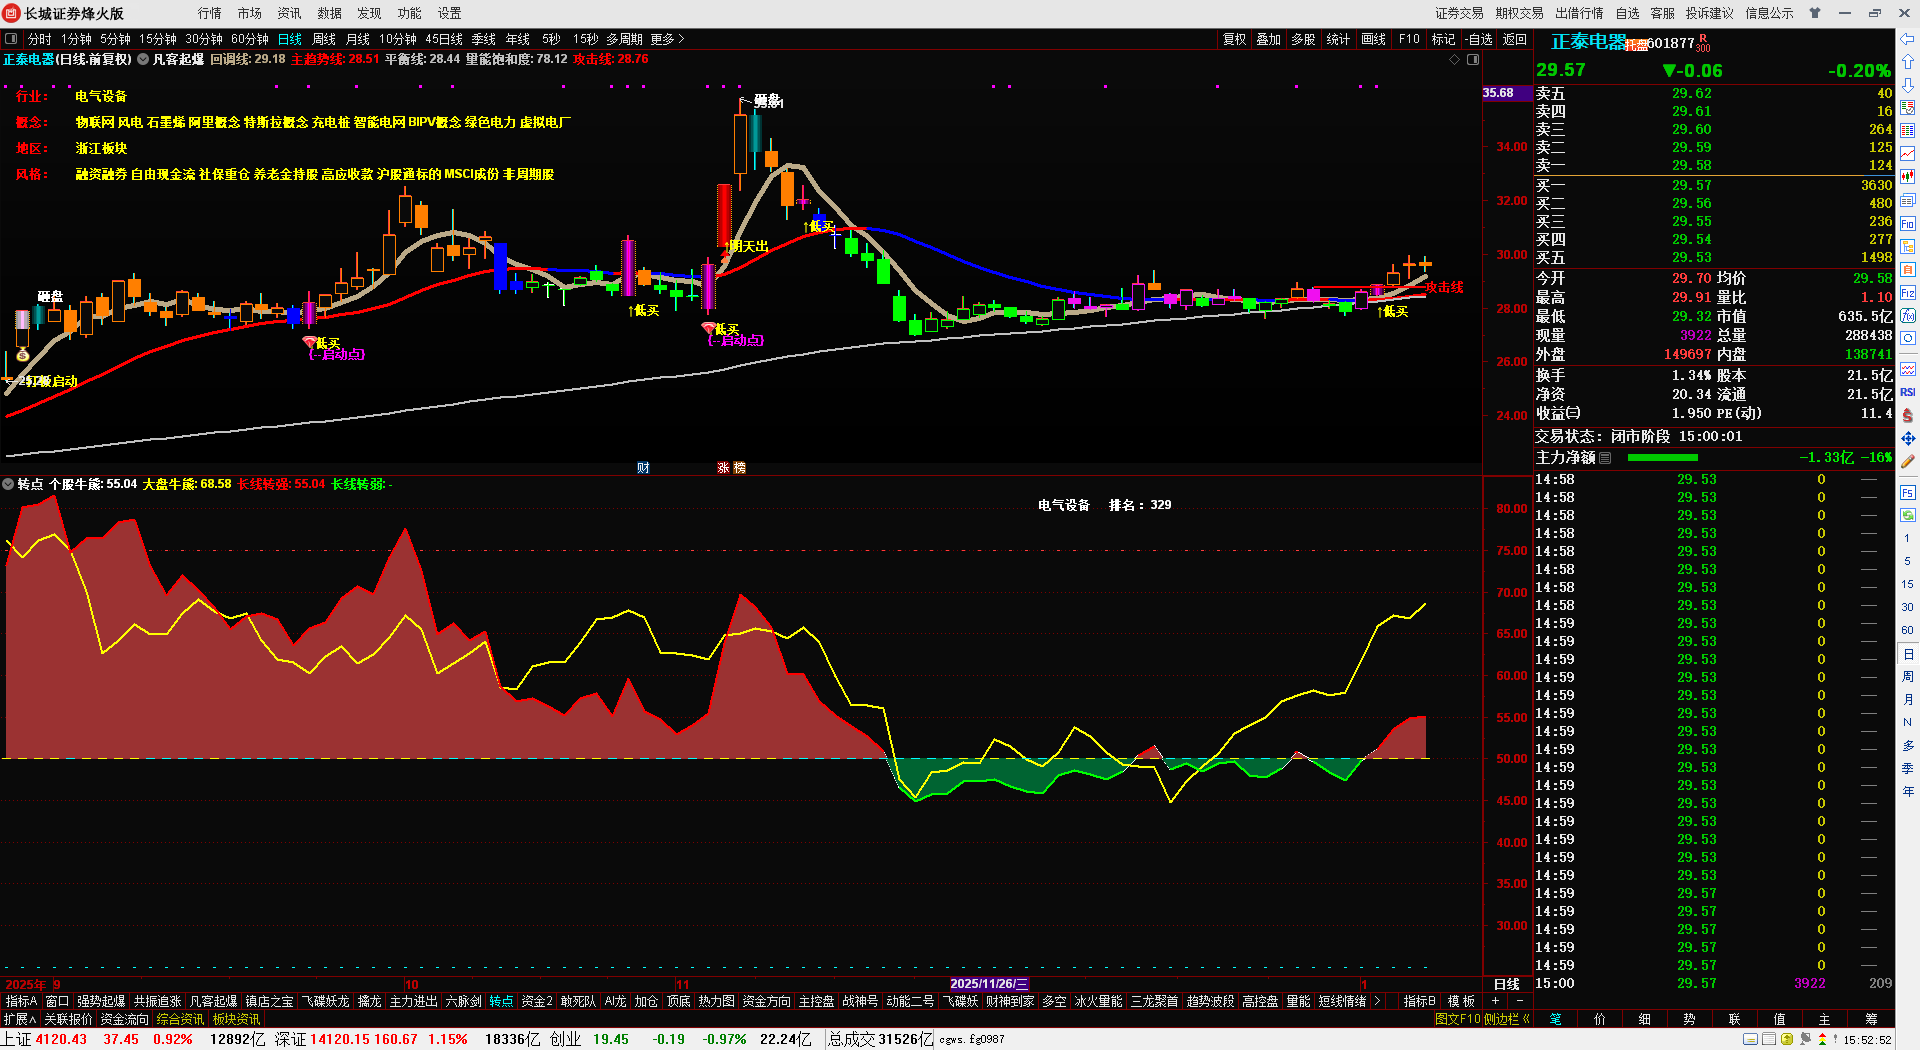
Task: Click the 返回 back button
Action: [1515, 39]
